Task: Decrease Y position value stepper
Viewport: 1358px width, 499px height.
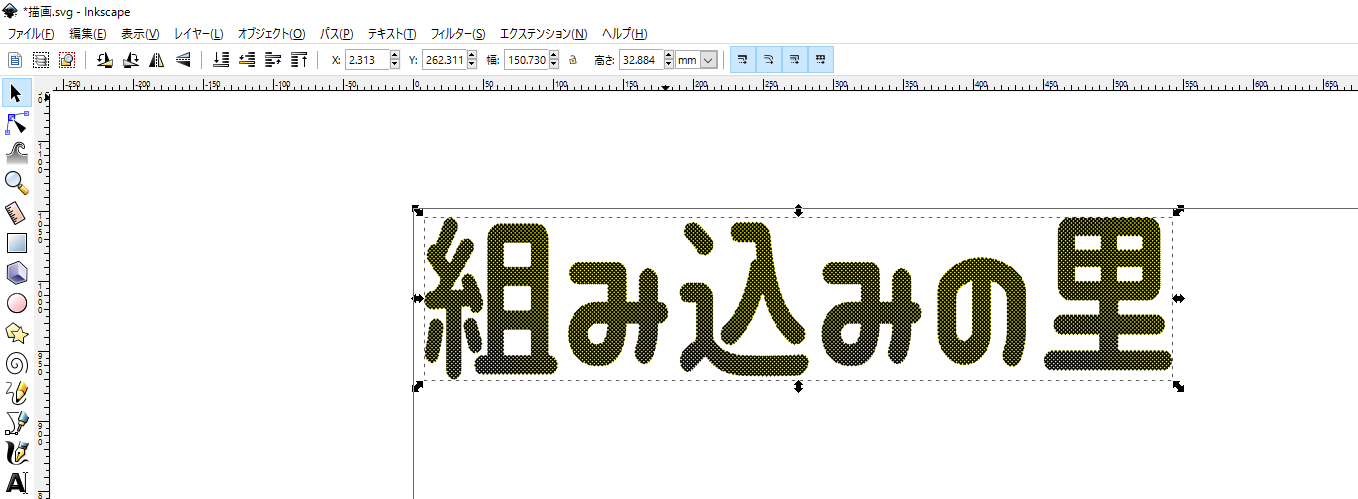Action: coord(472,65)
